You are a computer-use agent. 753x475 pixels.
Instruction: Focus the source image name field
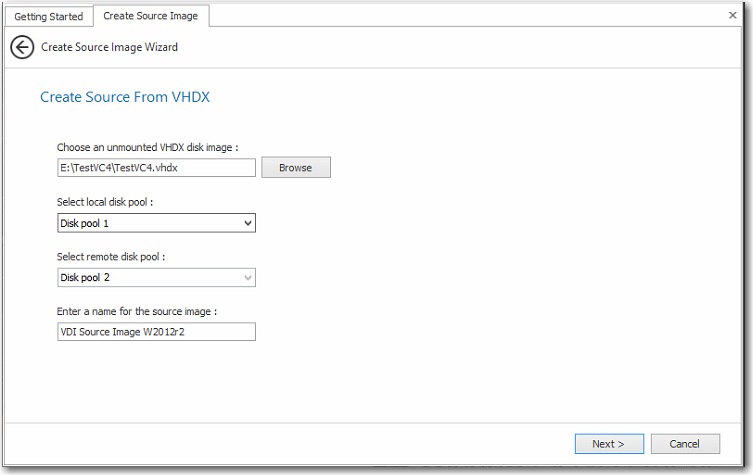[x=156, y=331]
